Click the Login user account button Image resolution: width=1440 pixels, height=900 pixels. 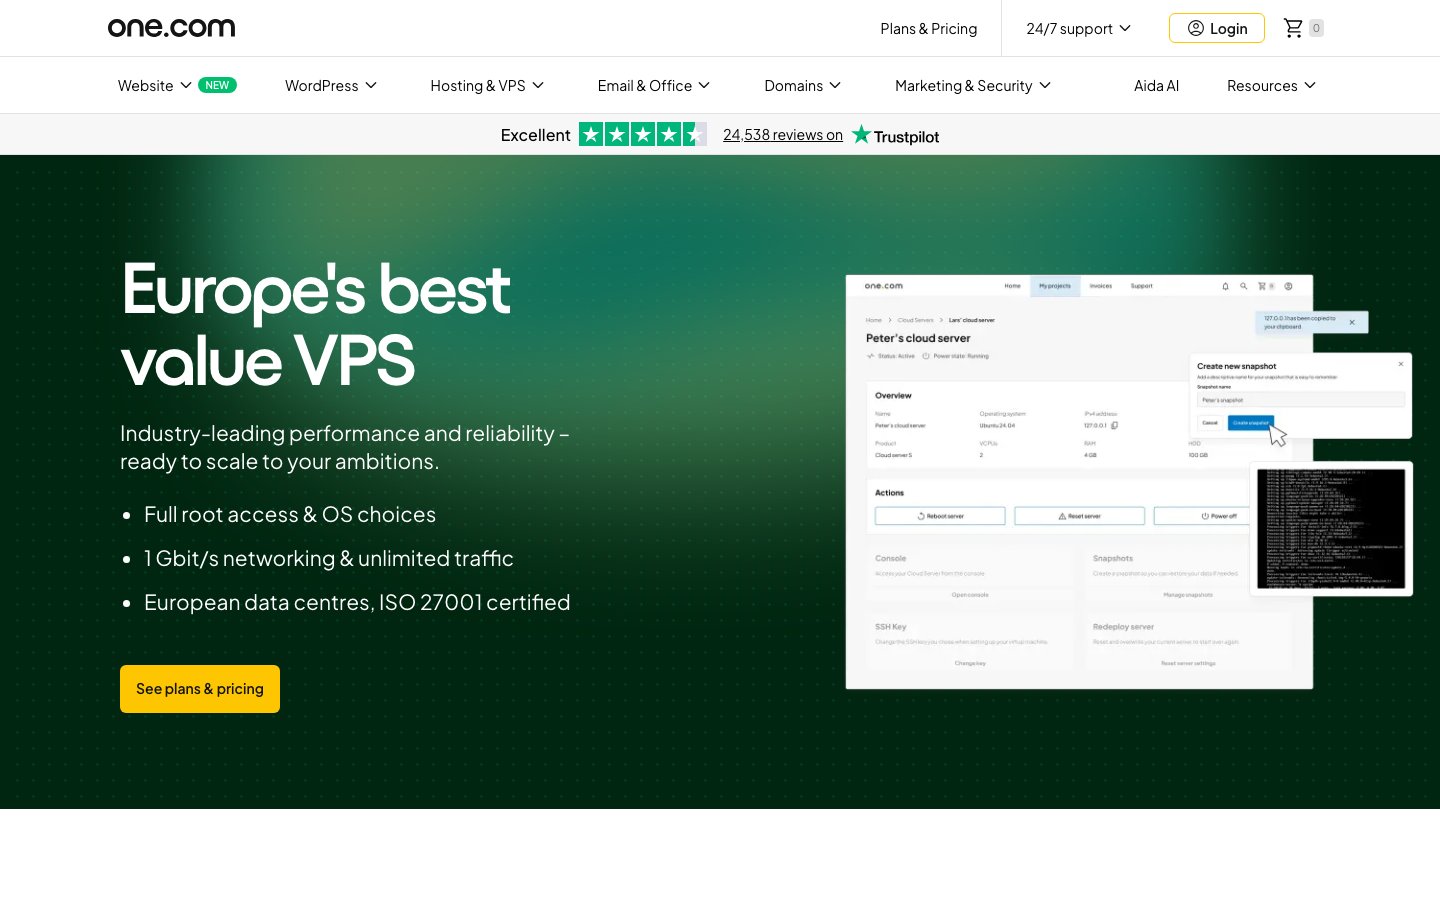(x=1217, y=28)
